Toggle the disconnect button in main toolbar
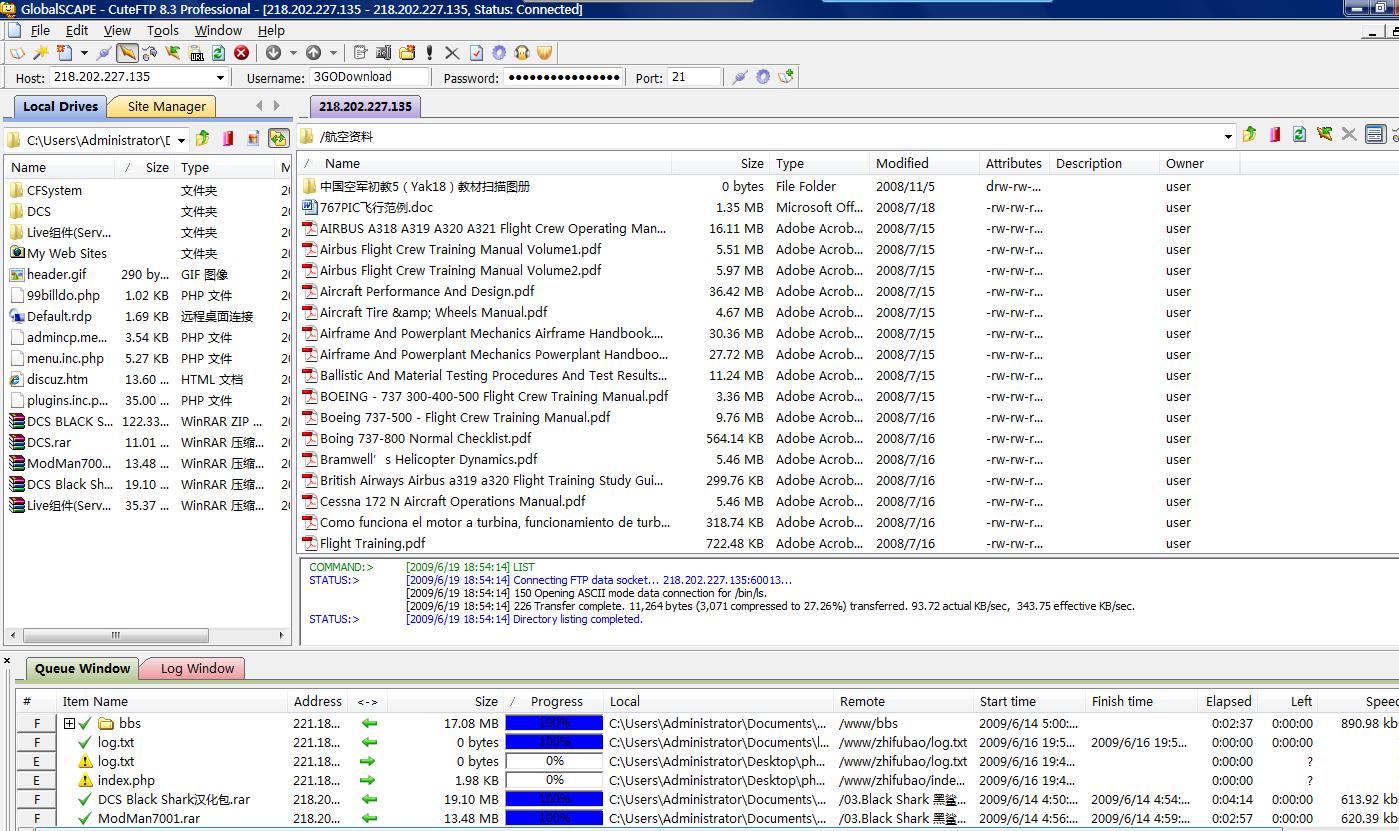Image resolution: width=1399 pixels, height=831 pixels. [x=127, y=53]
